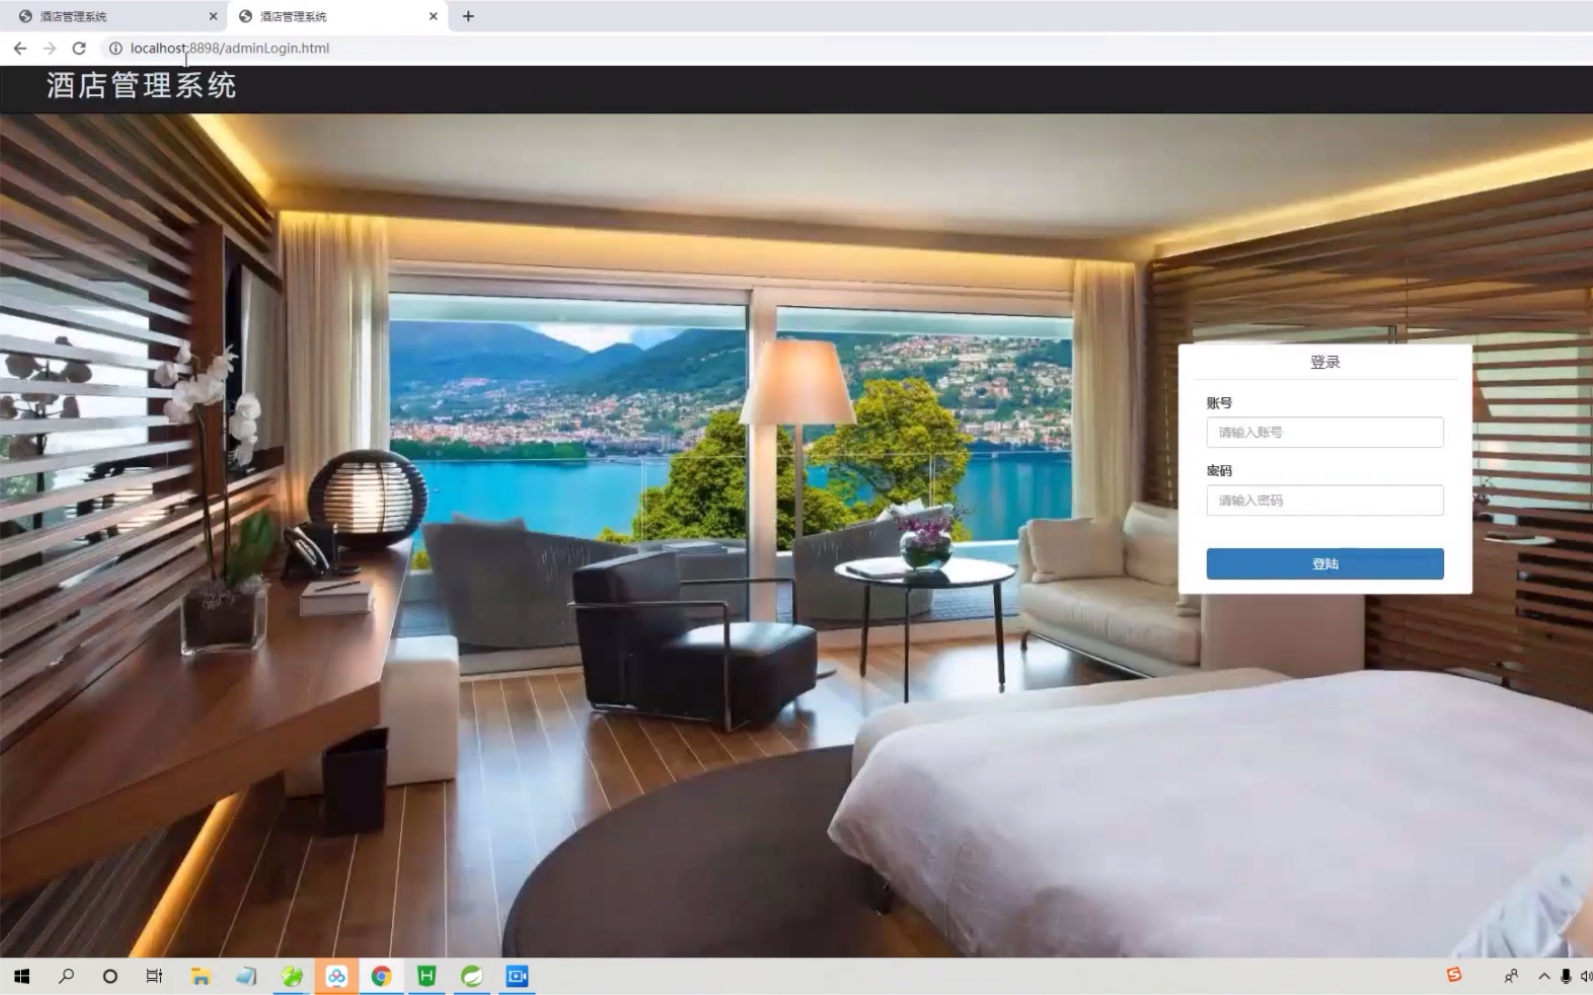The width and height of the screenshot is (1593, 995).
Task: Open the green leaf Spring app on taskbar
Action: 472,976
